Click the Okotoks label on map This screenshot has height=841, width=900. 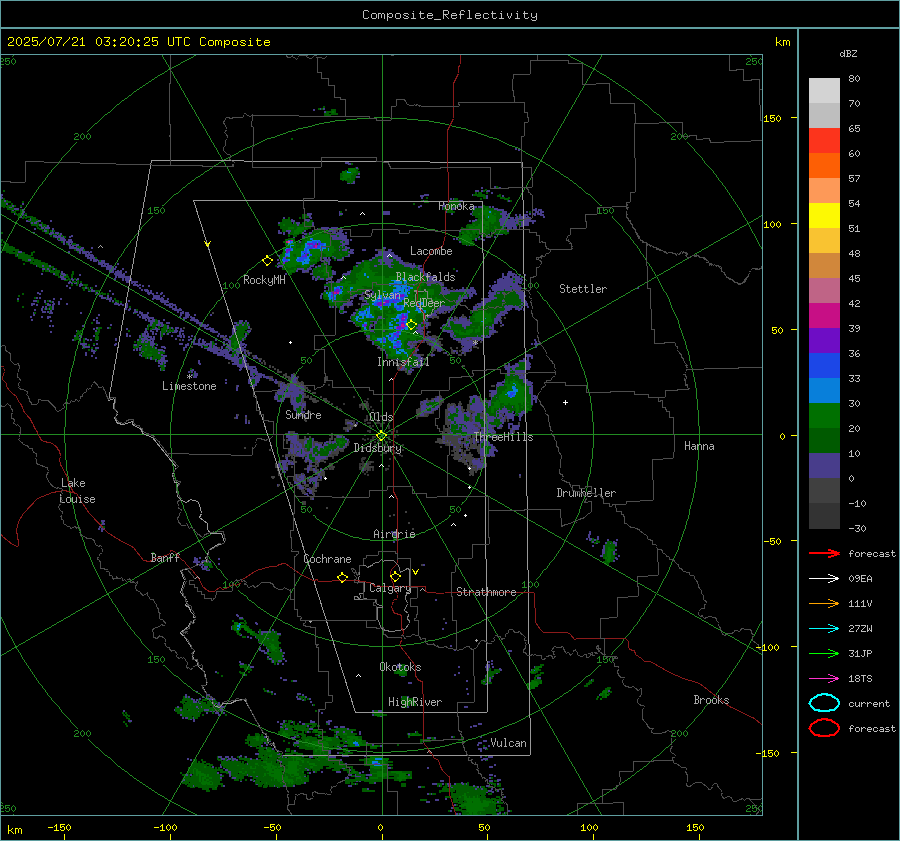pyautogui.click(x=400, y=667)
